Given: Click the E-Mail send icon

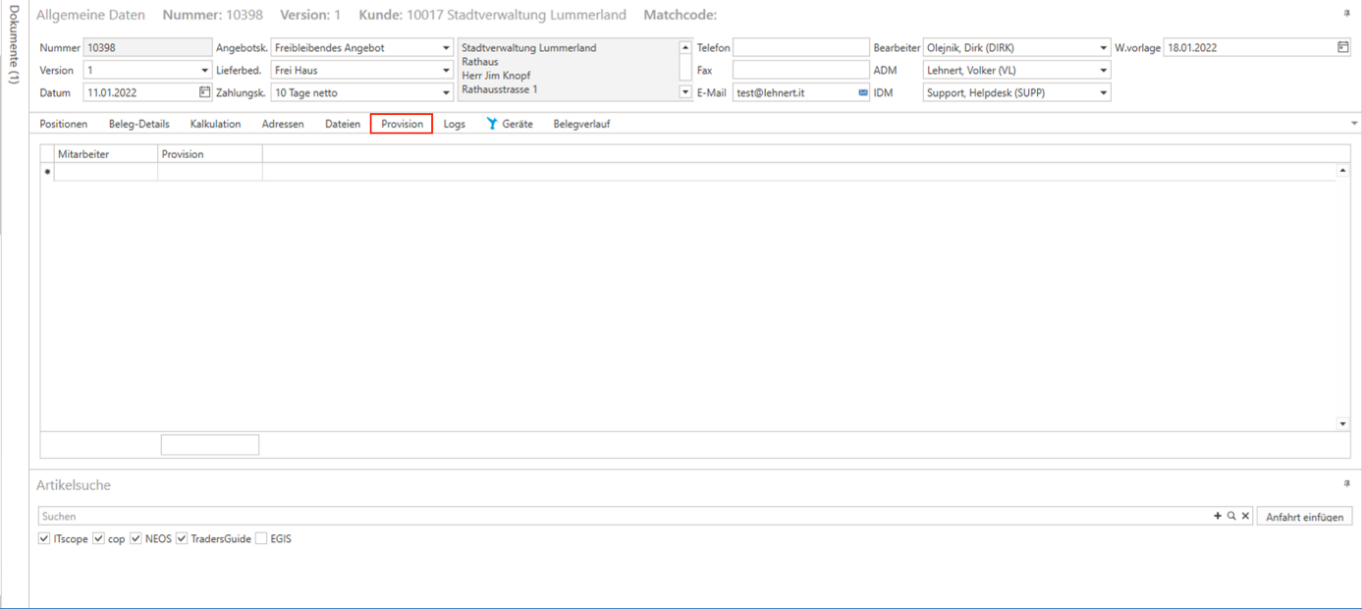Looking at the screenshot, I should 863,93.
